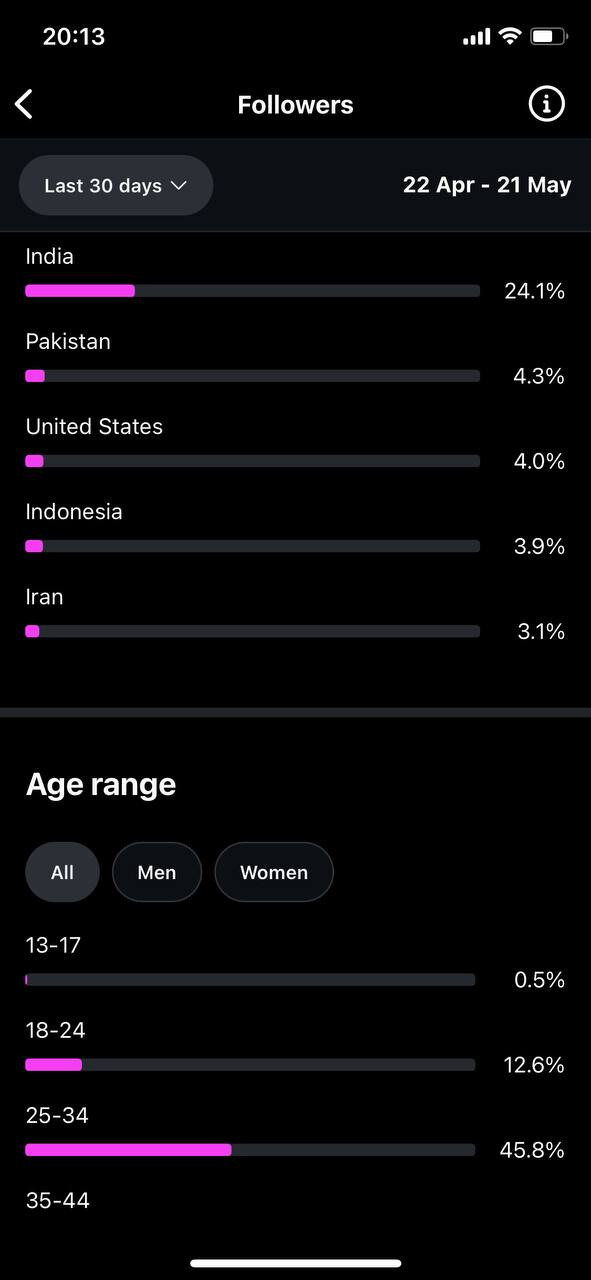591x1280 pixels.
Task: Select the Pakistan country row
Action: tap(295, 360)
